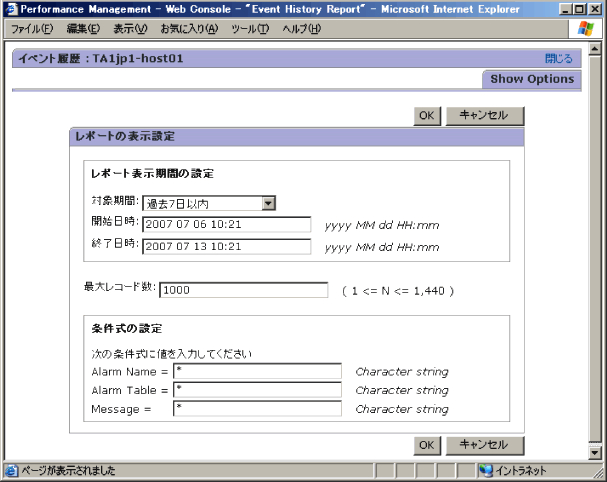Expand the 対象期間 dropdown
Screen dimensions: 607x482
[x=268, y=203]
